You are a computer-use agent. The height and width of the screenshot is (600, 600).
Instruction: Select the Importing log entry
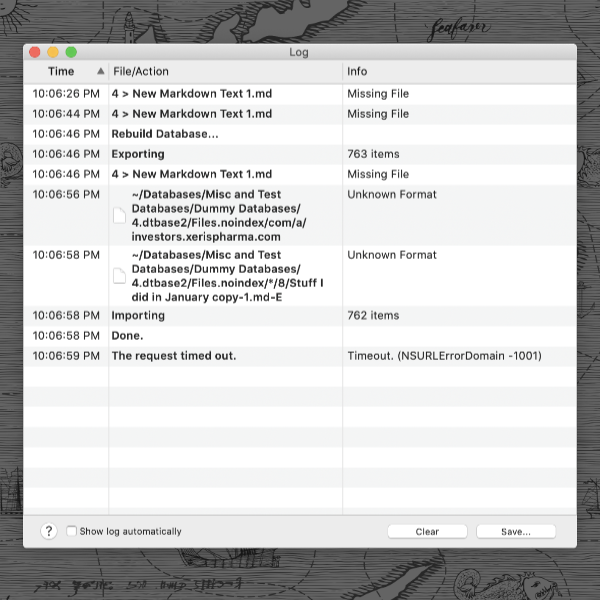(x=138, y=316)
